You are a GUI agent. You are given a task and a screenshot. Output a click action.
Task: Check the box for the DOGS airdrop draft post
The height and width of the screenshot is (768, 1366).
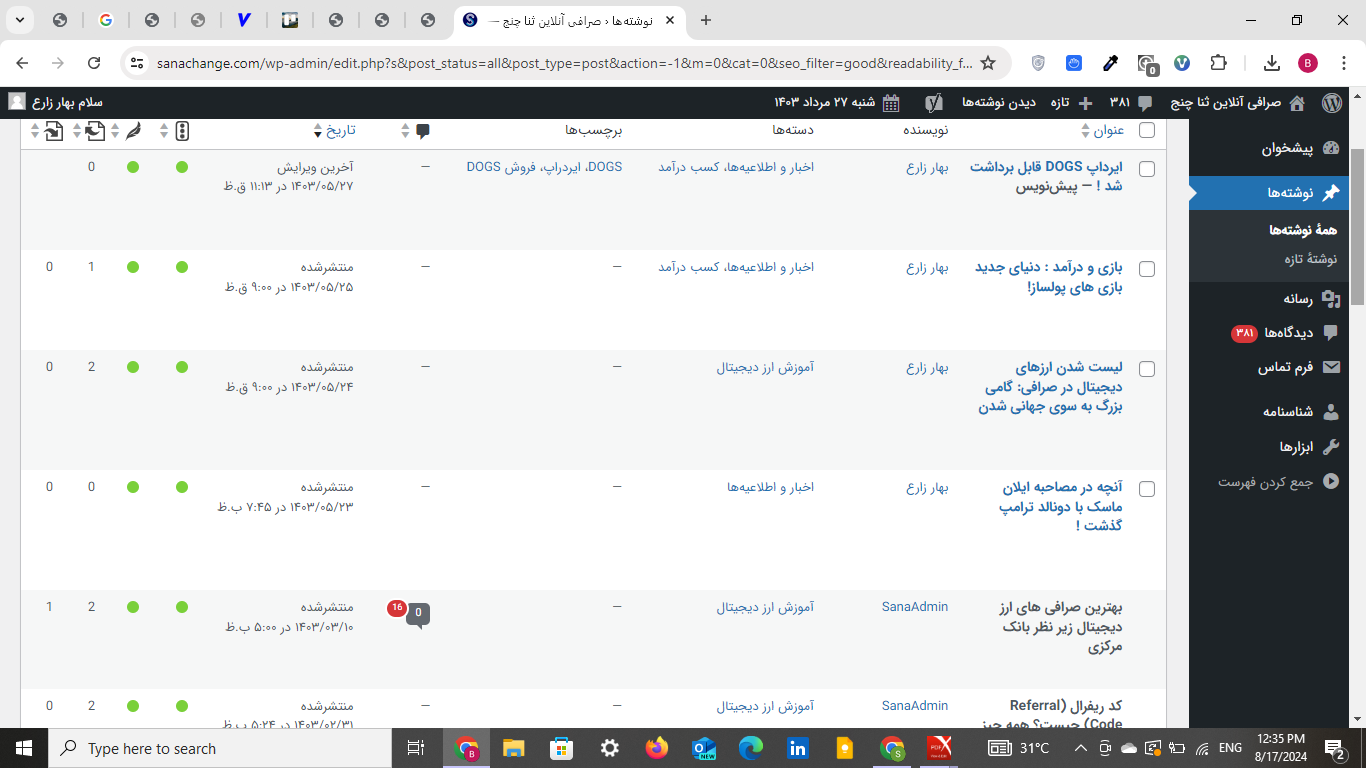(x=1147, y=168)
